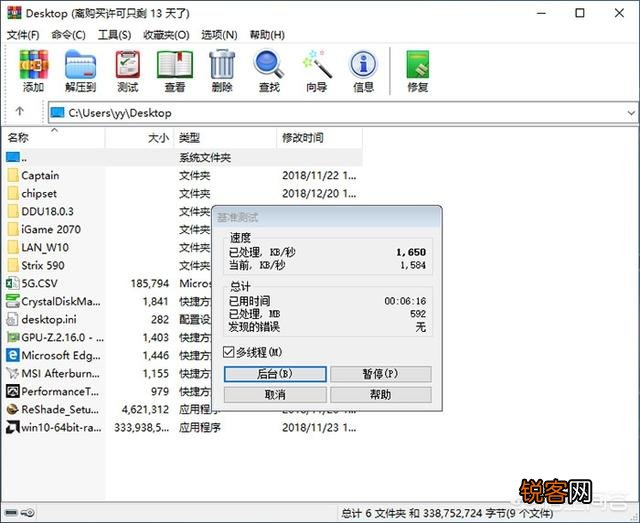Click the desktop.ini file icon

pyautogui.click(x=13, y=319)
